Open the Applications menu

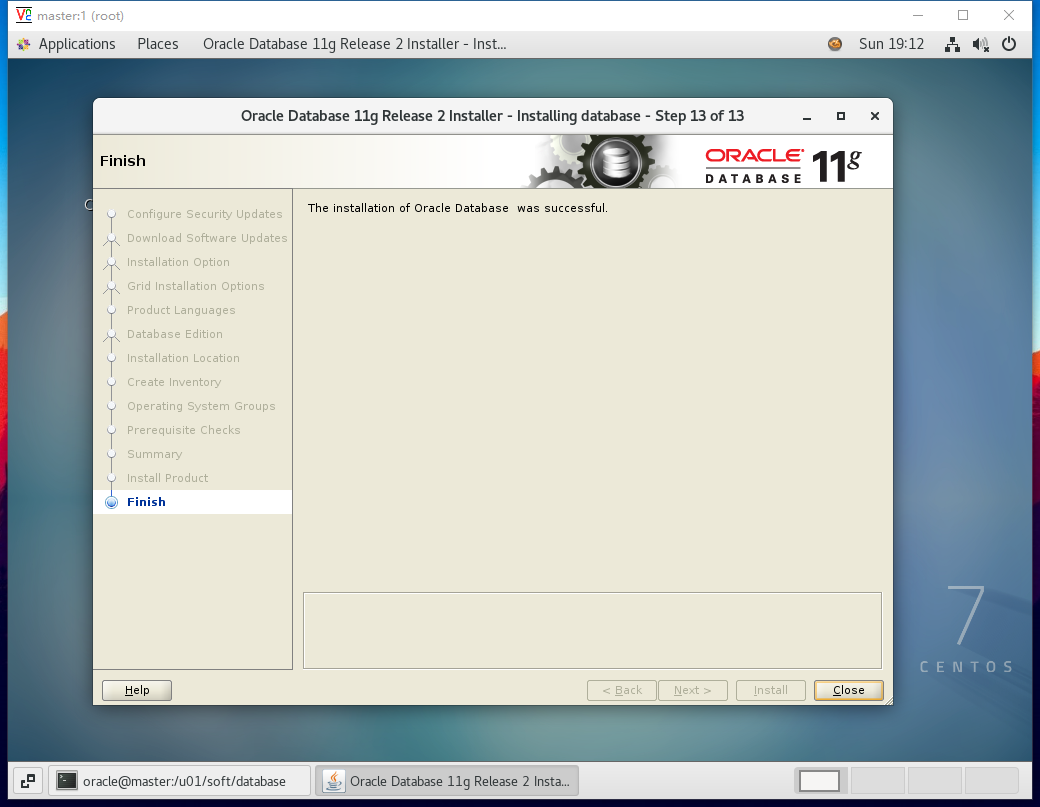pyautogui.click(x=77, y=44)
